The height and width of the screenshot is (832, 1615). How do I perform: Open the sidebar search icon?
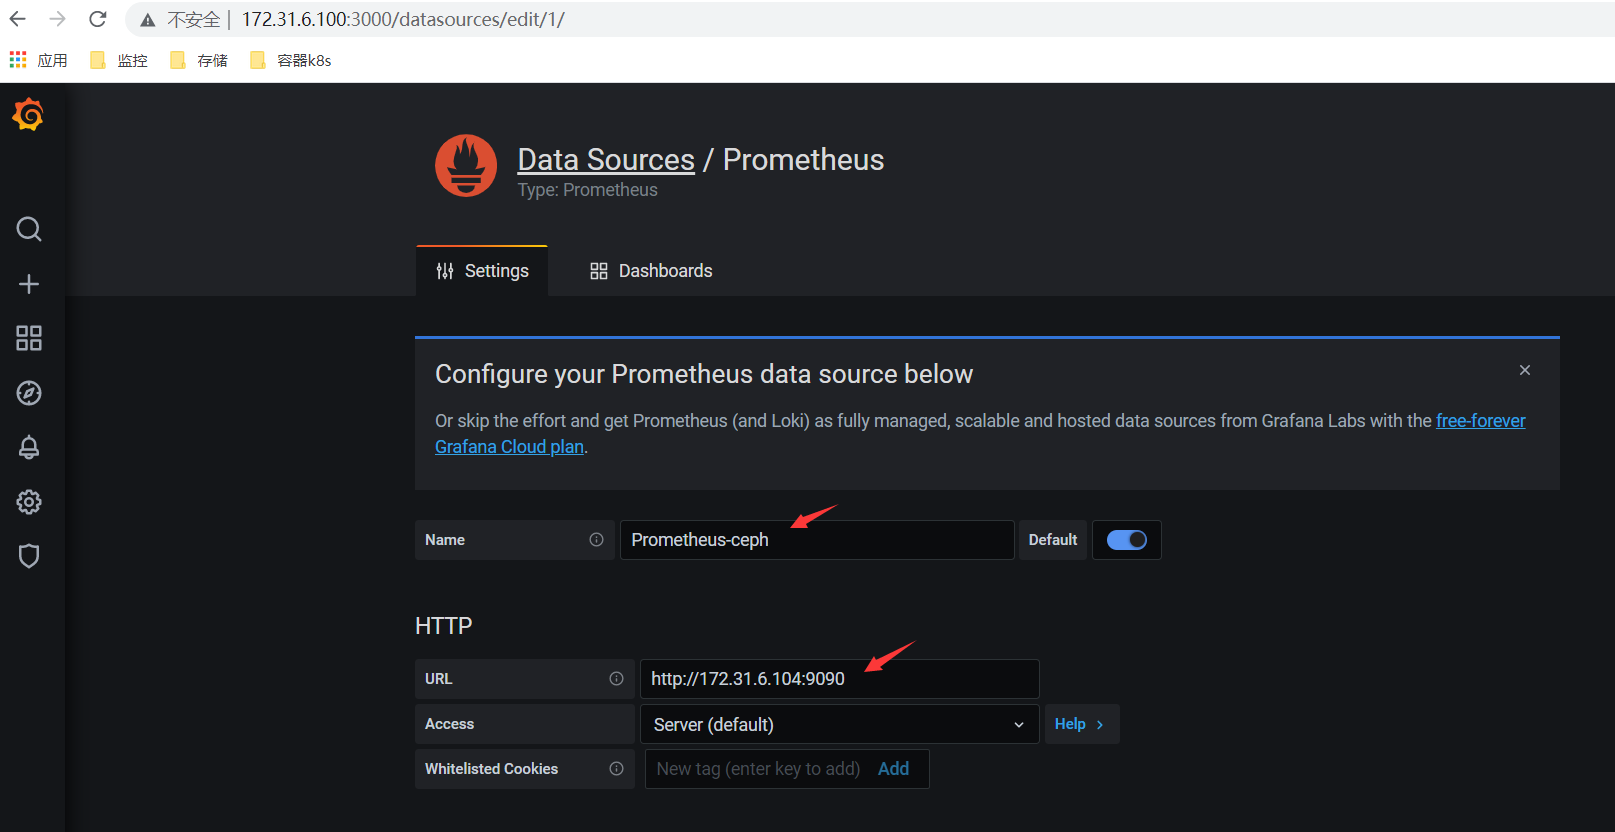pos(29,229)
